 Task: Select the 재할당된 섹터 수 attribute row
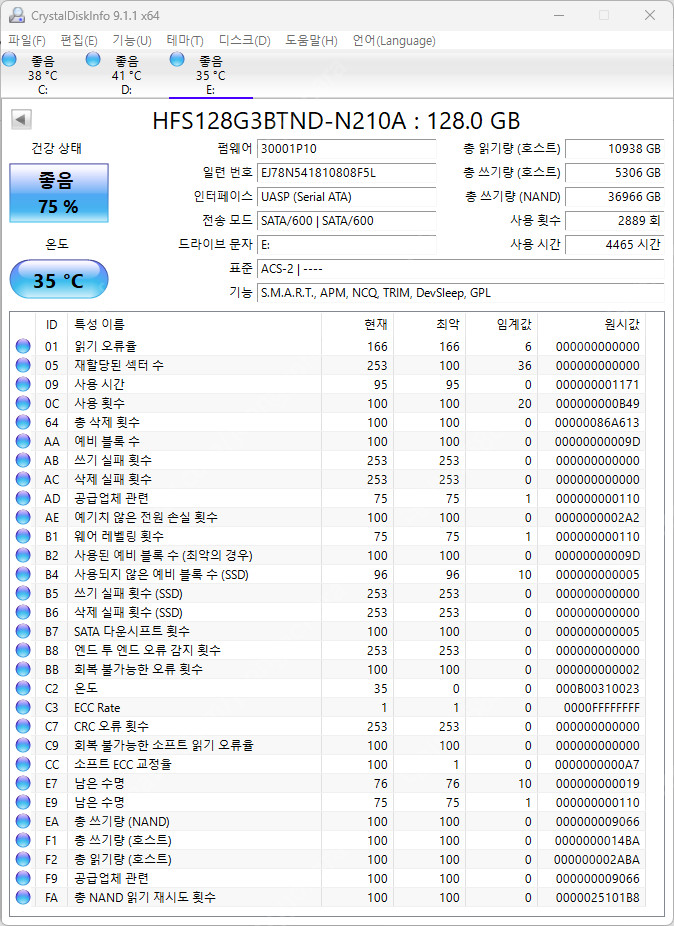pyautogui.click(x=330, y=365)
